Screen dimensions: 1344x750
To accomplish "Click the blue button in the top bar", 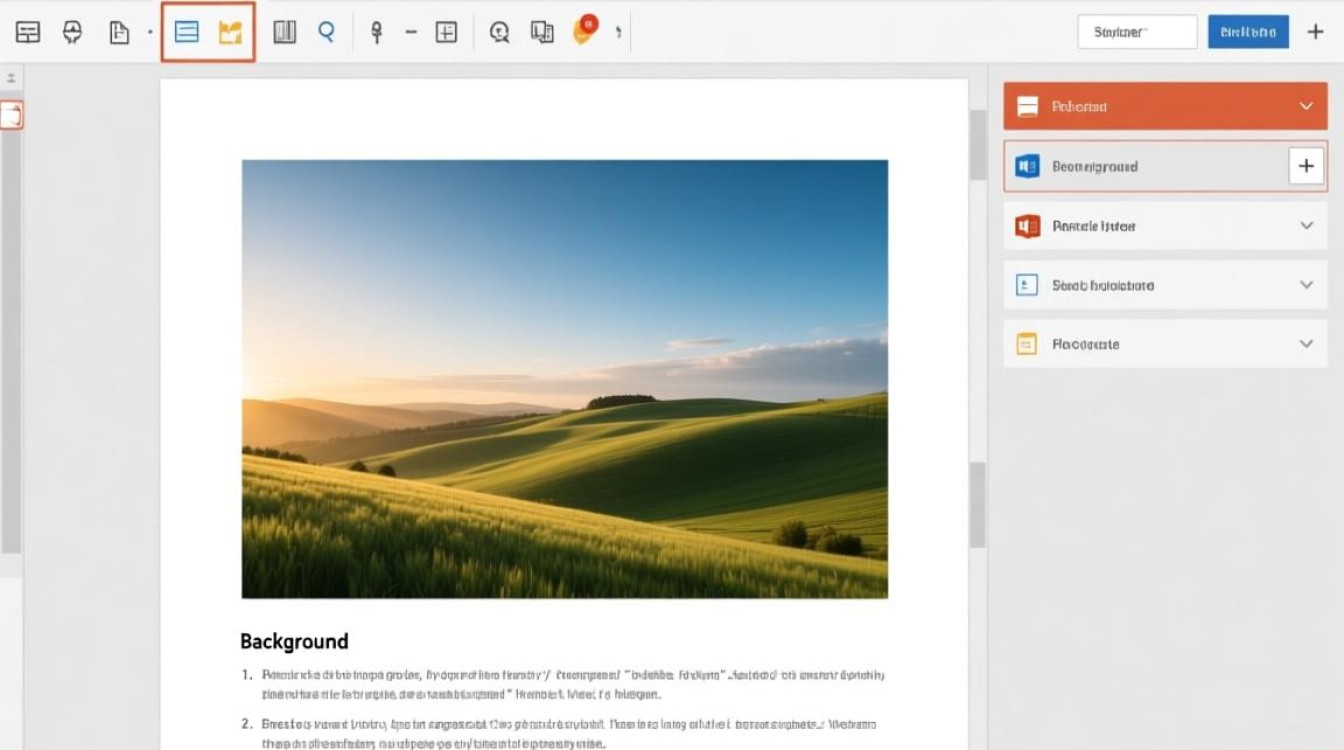I will 1248,32.
